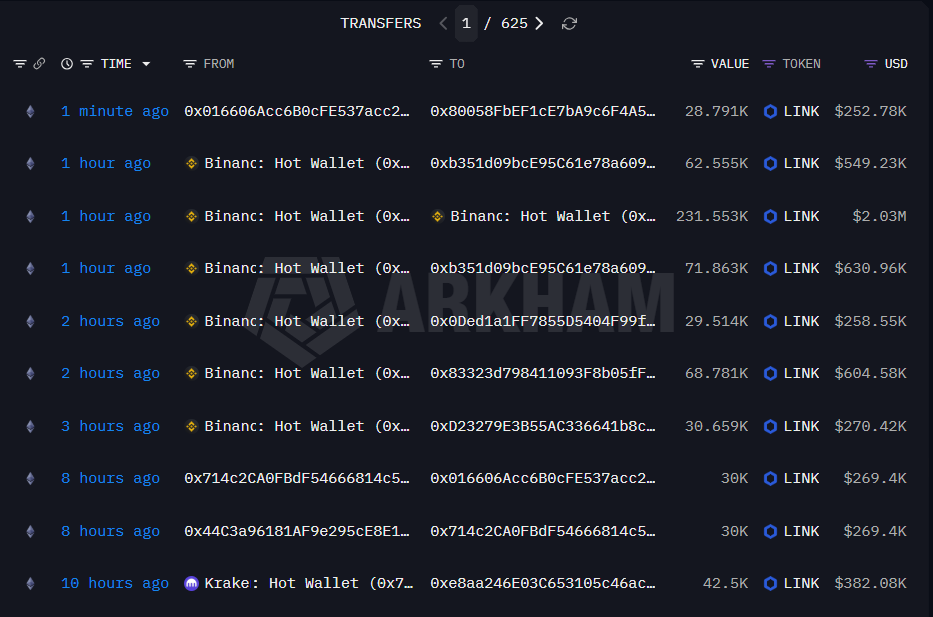
Task: Click LINK token icon on $382.08K row
Action: [x=771, y=584]
